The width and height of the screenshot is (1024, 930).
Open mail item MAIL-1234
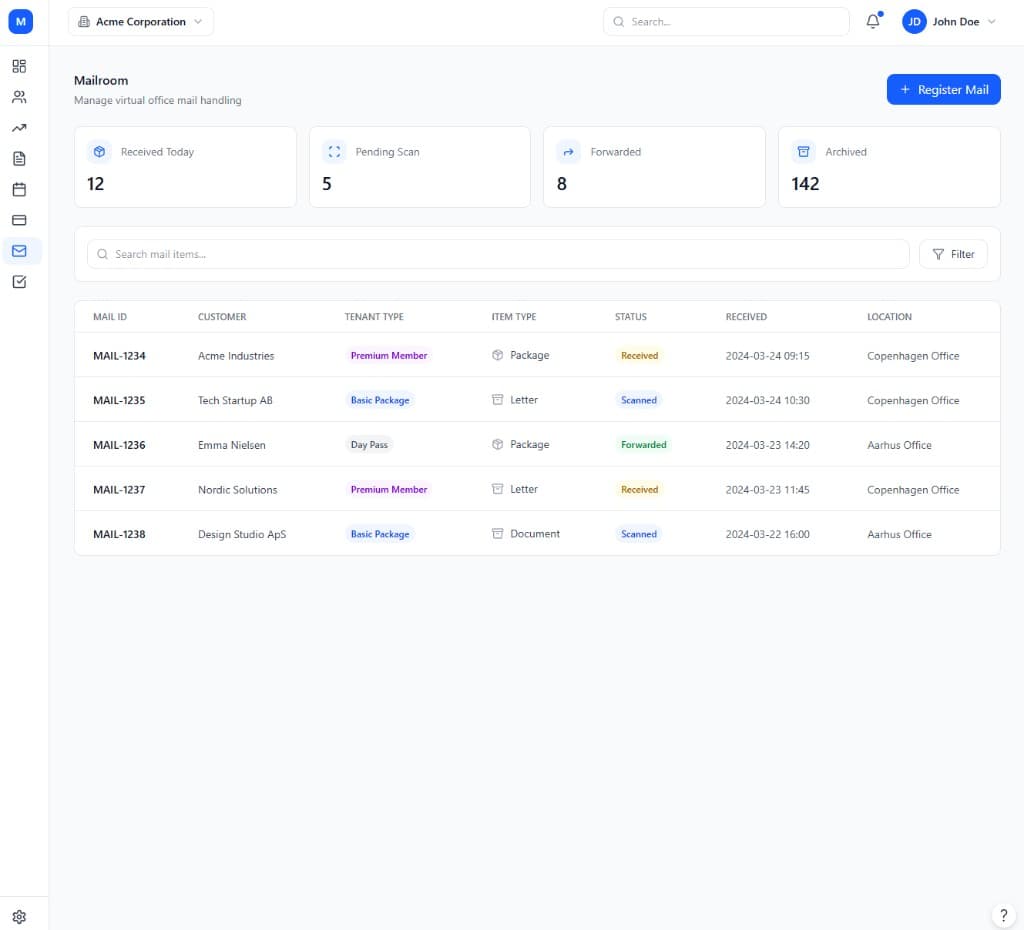point(119,356)
